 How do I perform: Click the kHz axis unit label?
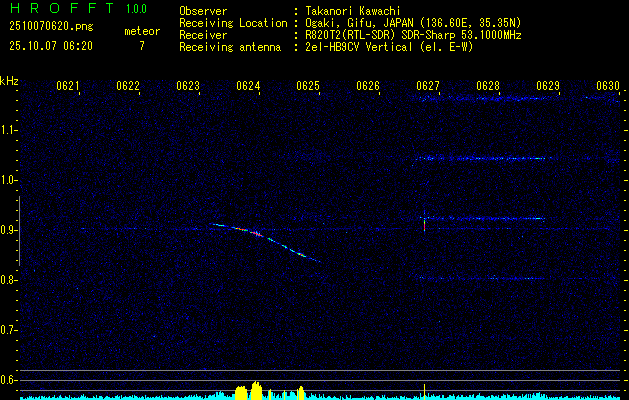[x=9, y=81]
